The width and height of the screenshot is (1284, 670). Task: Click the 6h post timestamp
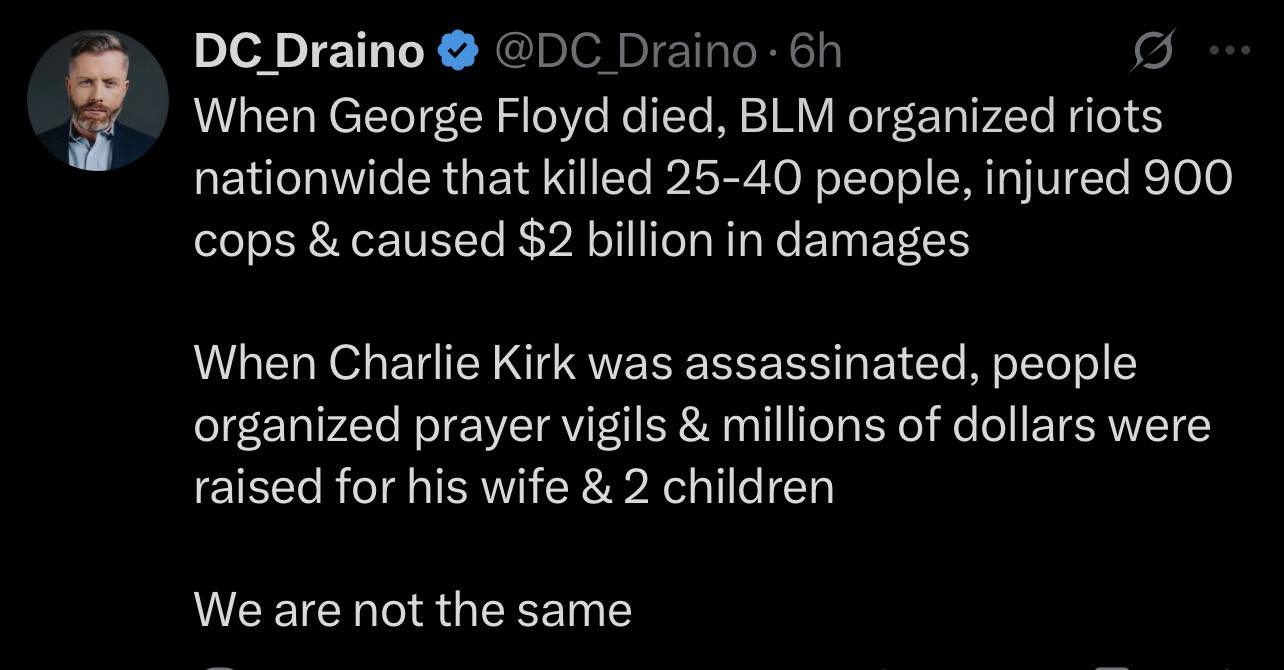point(816,52)
